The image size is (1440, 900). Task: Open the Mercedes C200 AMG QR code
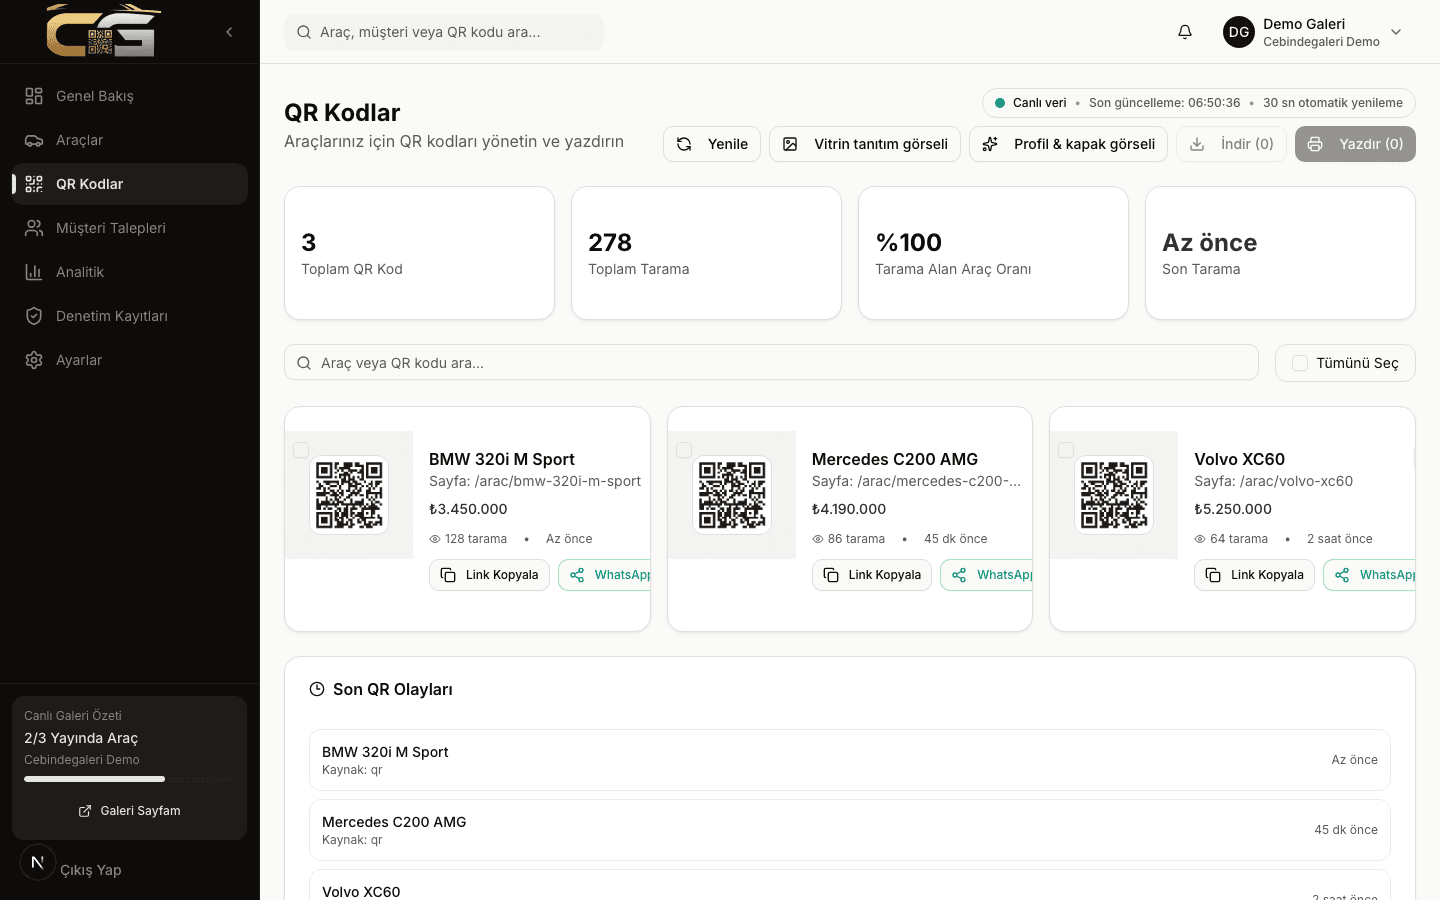point(732,495)
